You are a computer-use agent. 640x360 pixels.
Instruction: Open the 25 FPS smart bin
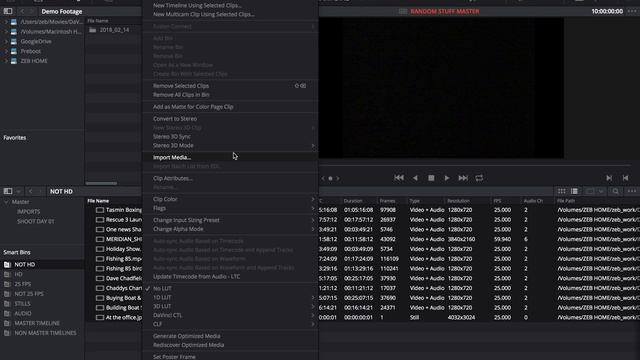tap(22, 284)
